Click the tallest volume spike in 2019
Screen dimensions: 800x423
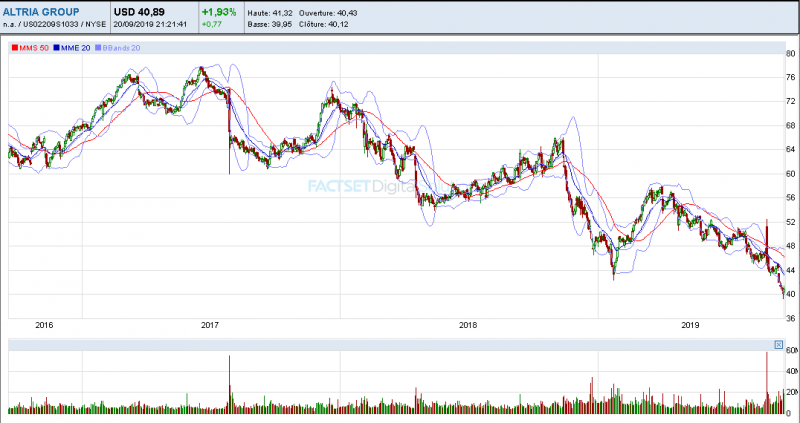coord(766,383)
